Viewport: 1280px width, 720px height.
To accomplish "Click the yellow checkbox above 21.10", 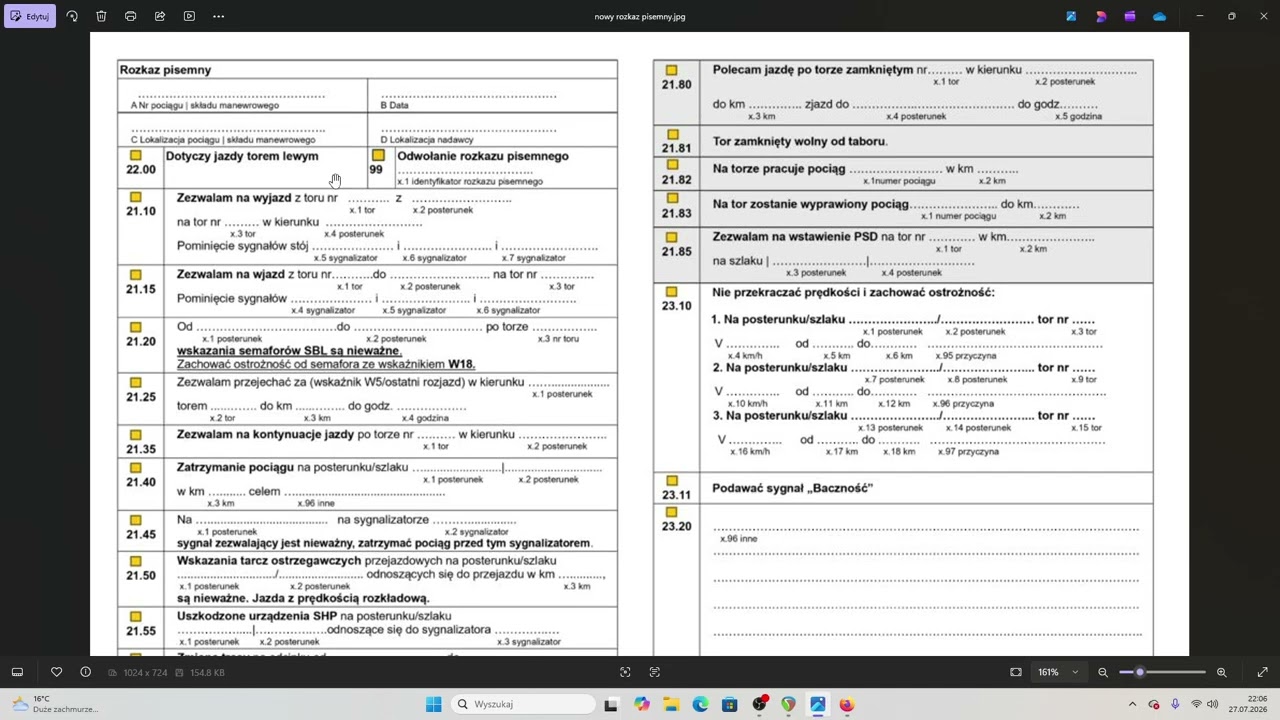I will tap(136, 197).
